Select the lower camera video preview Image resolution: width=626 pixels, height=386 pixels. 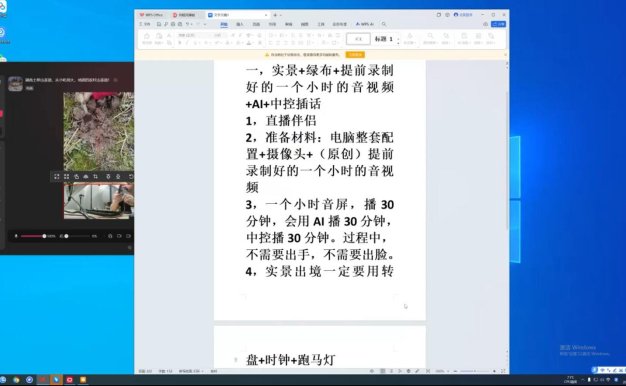[99, 201]
